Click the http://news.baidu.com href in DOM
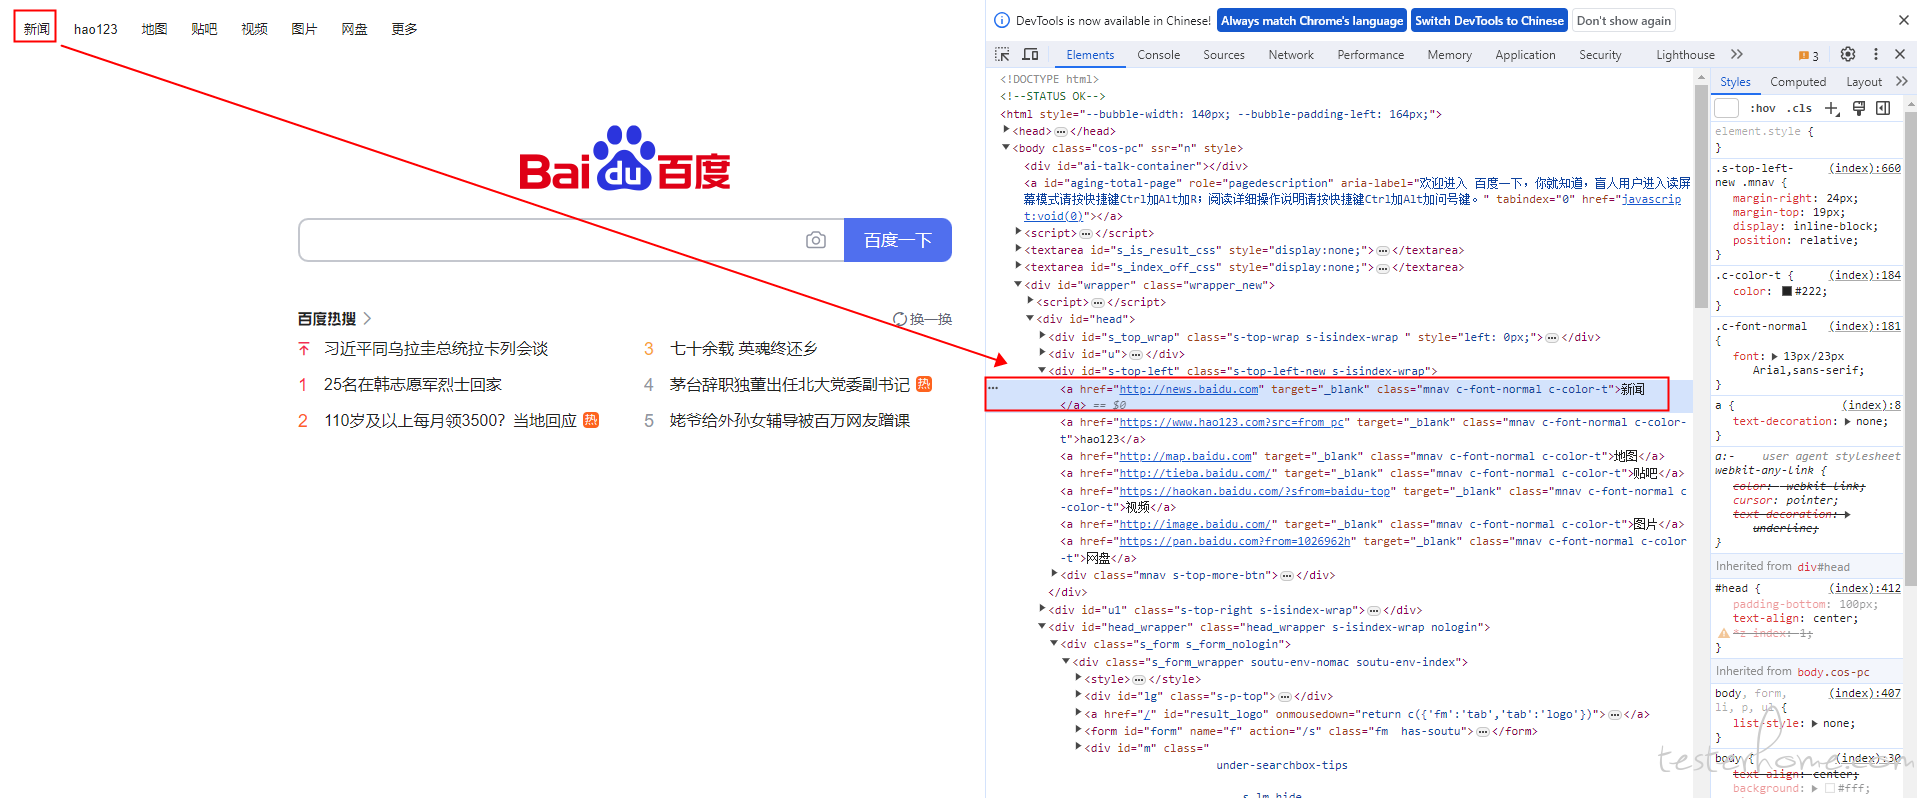1917x798 pixels. tap(1189, 389)
